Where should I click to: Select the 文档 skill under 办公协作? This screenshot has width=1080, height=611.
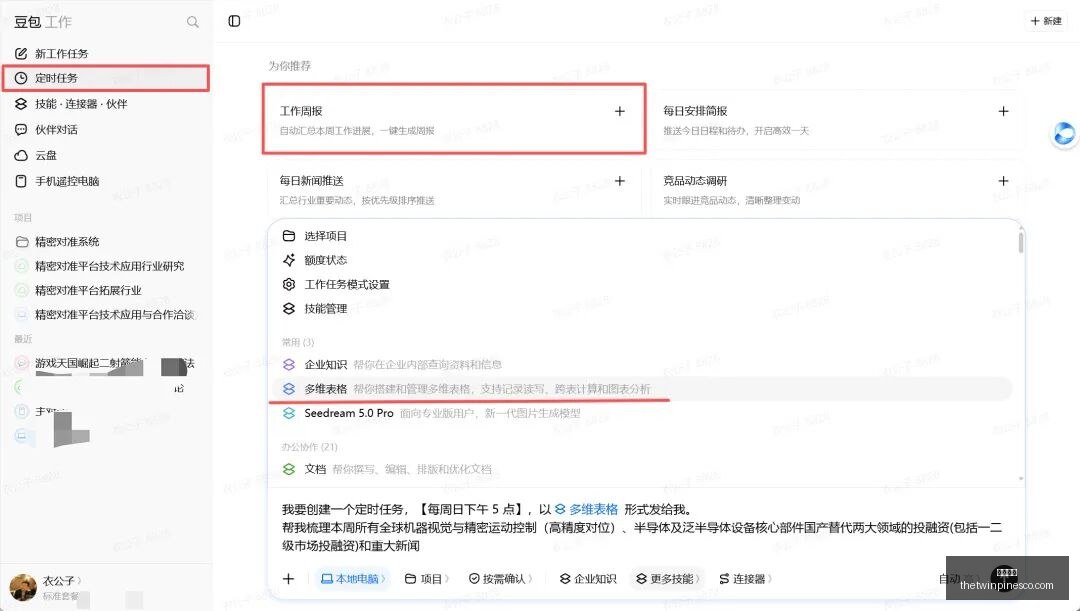[x=642, y=469]
